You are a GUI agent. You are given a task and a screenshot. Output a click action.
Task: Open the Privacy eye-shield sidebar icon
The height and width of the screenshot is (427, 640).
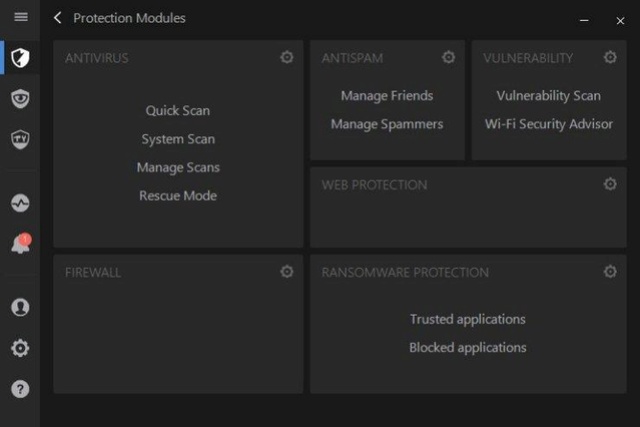coord(20,98)
